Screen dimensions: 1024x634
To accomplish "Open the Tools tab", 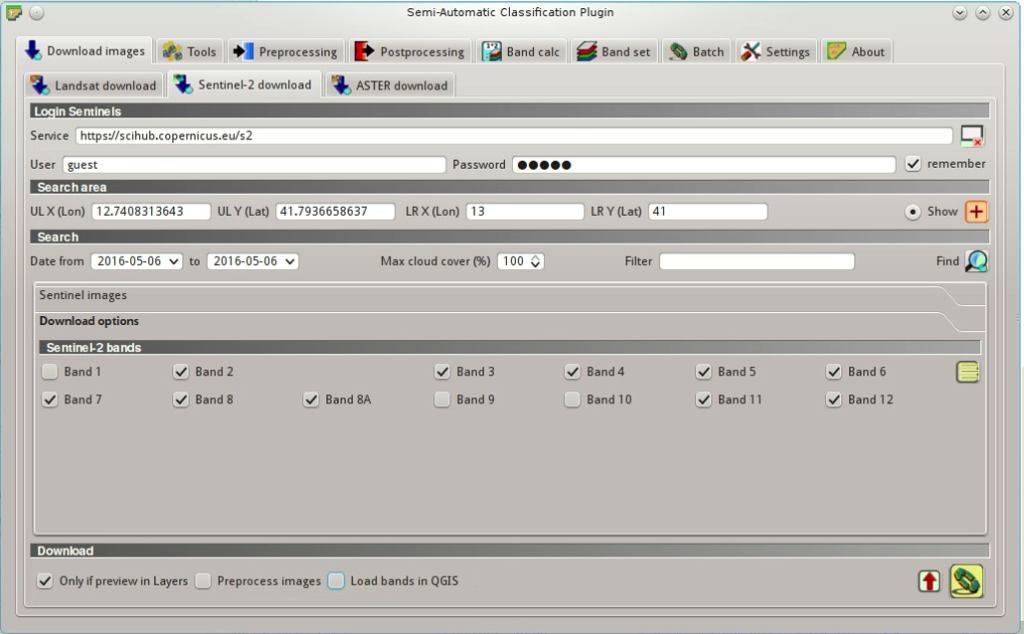I will point(189,52).
